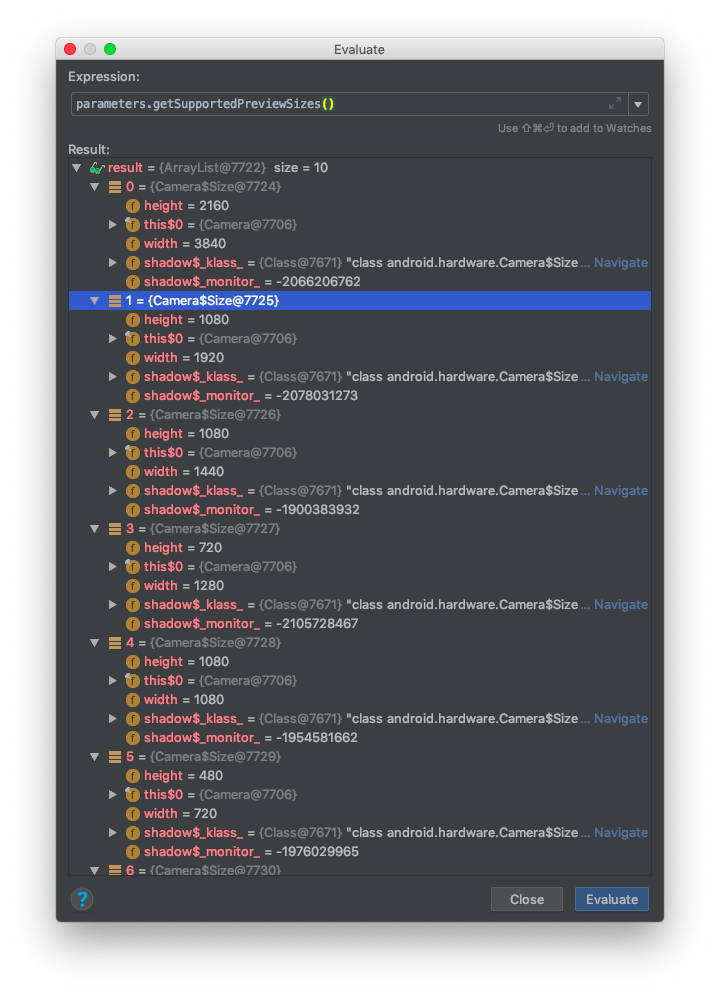Viewport: 720px width, 996px height.
Task: Click the help icon in the dialog corner
Action: (x=81, y=899)
